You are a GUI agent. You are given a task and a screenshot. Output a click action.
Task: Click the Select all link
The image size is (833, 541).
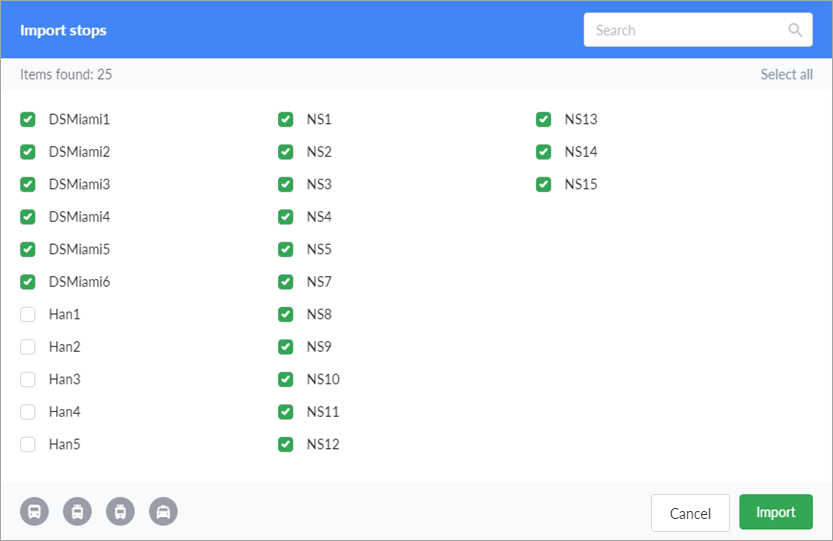coord(786,74)
